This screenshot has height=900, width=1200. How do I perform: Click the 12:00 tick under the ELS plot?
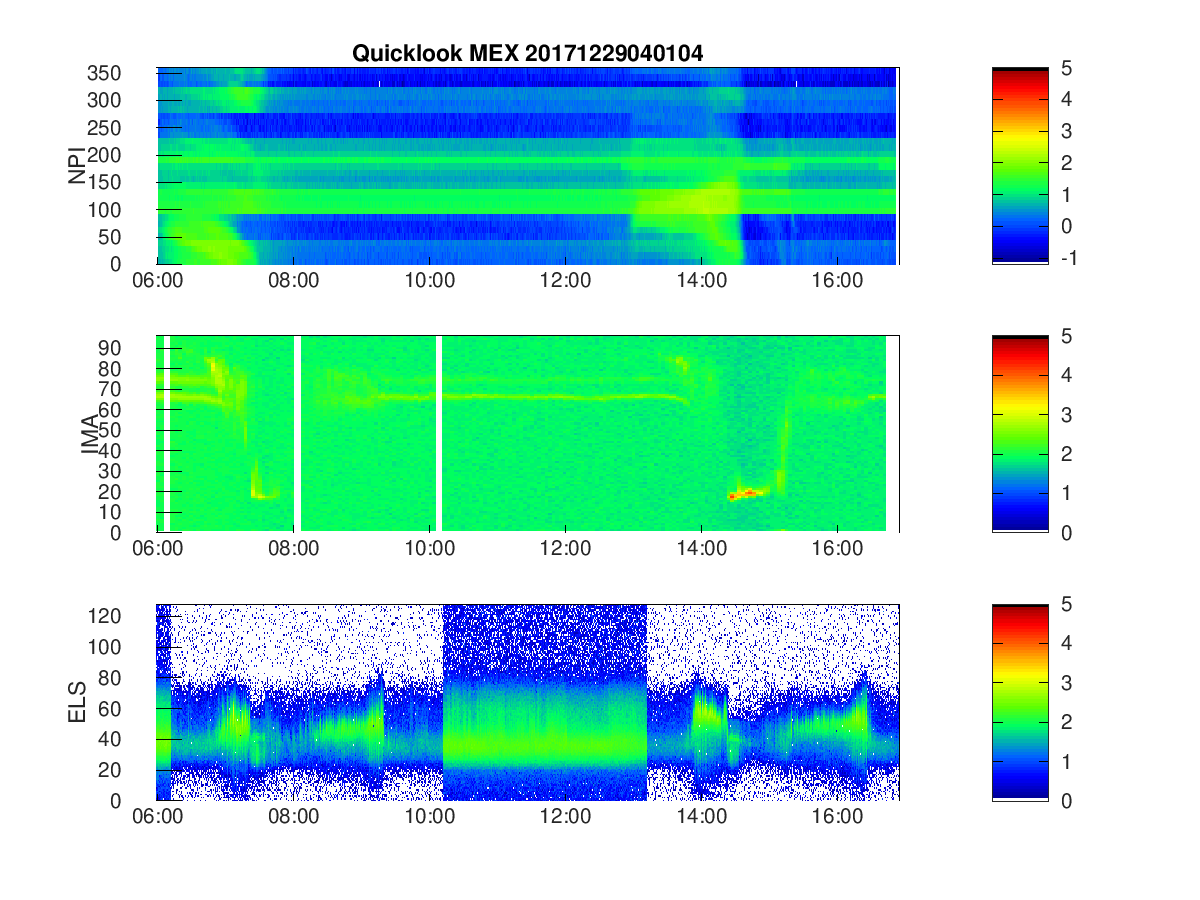[x=566, y=817]
